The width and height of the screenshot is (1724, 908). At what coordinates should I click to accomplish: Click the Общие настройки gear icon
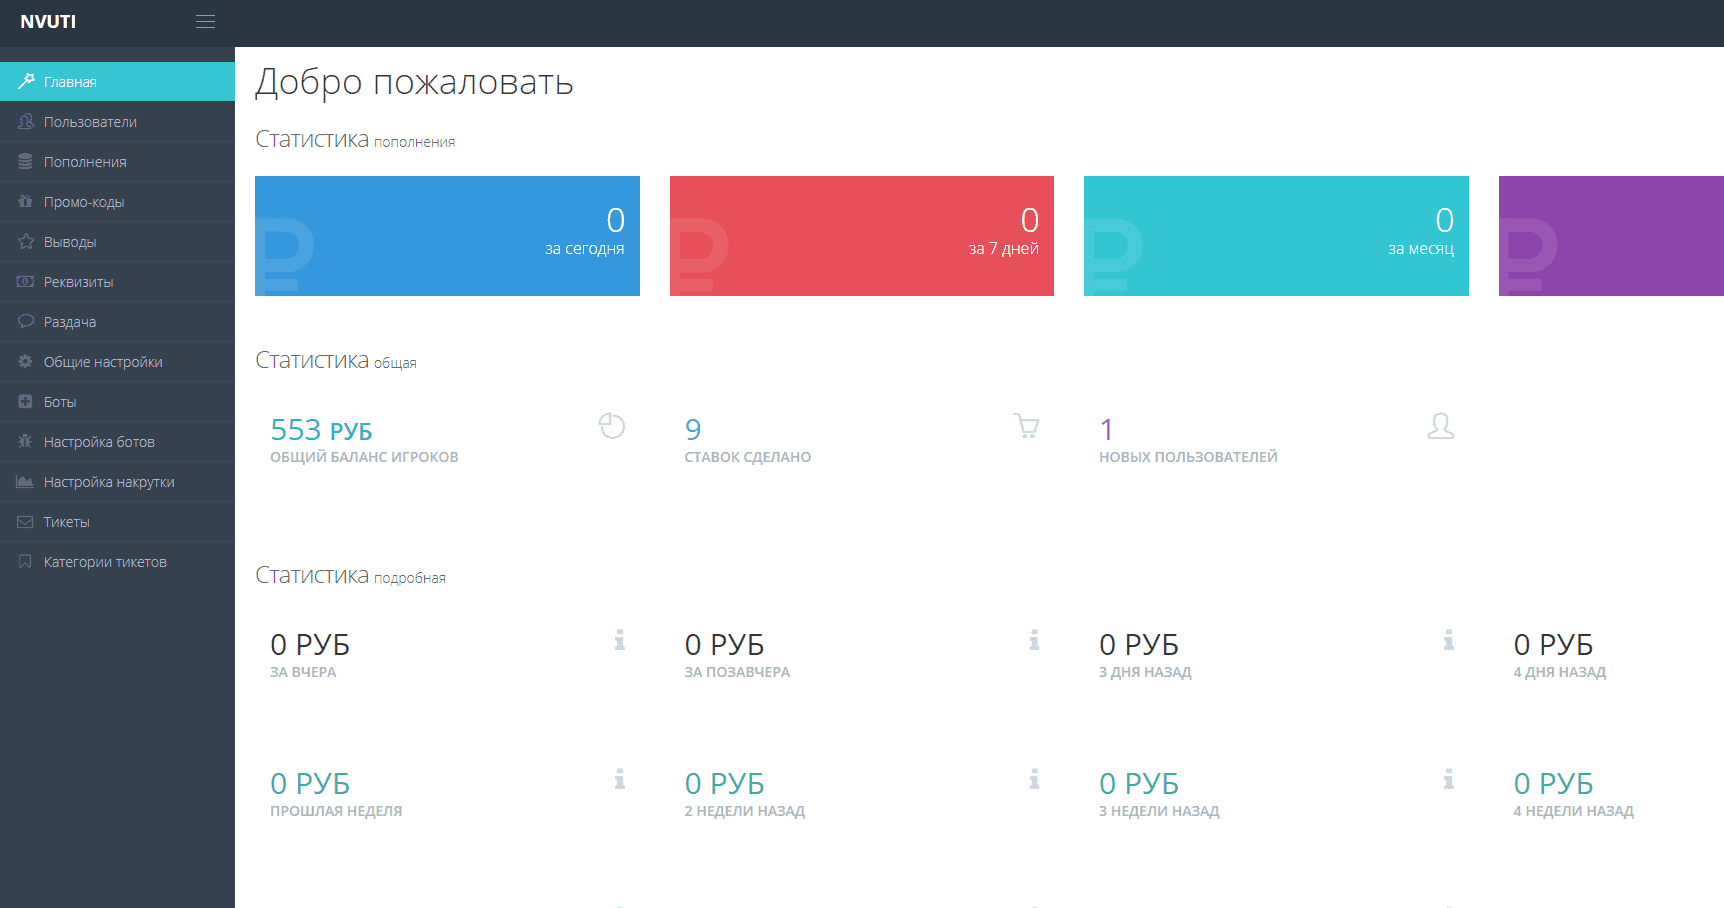coord(25,362)
